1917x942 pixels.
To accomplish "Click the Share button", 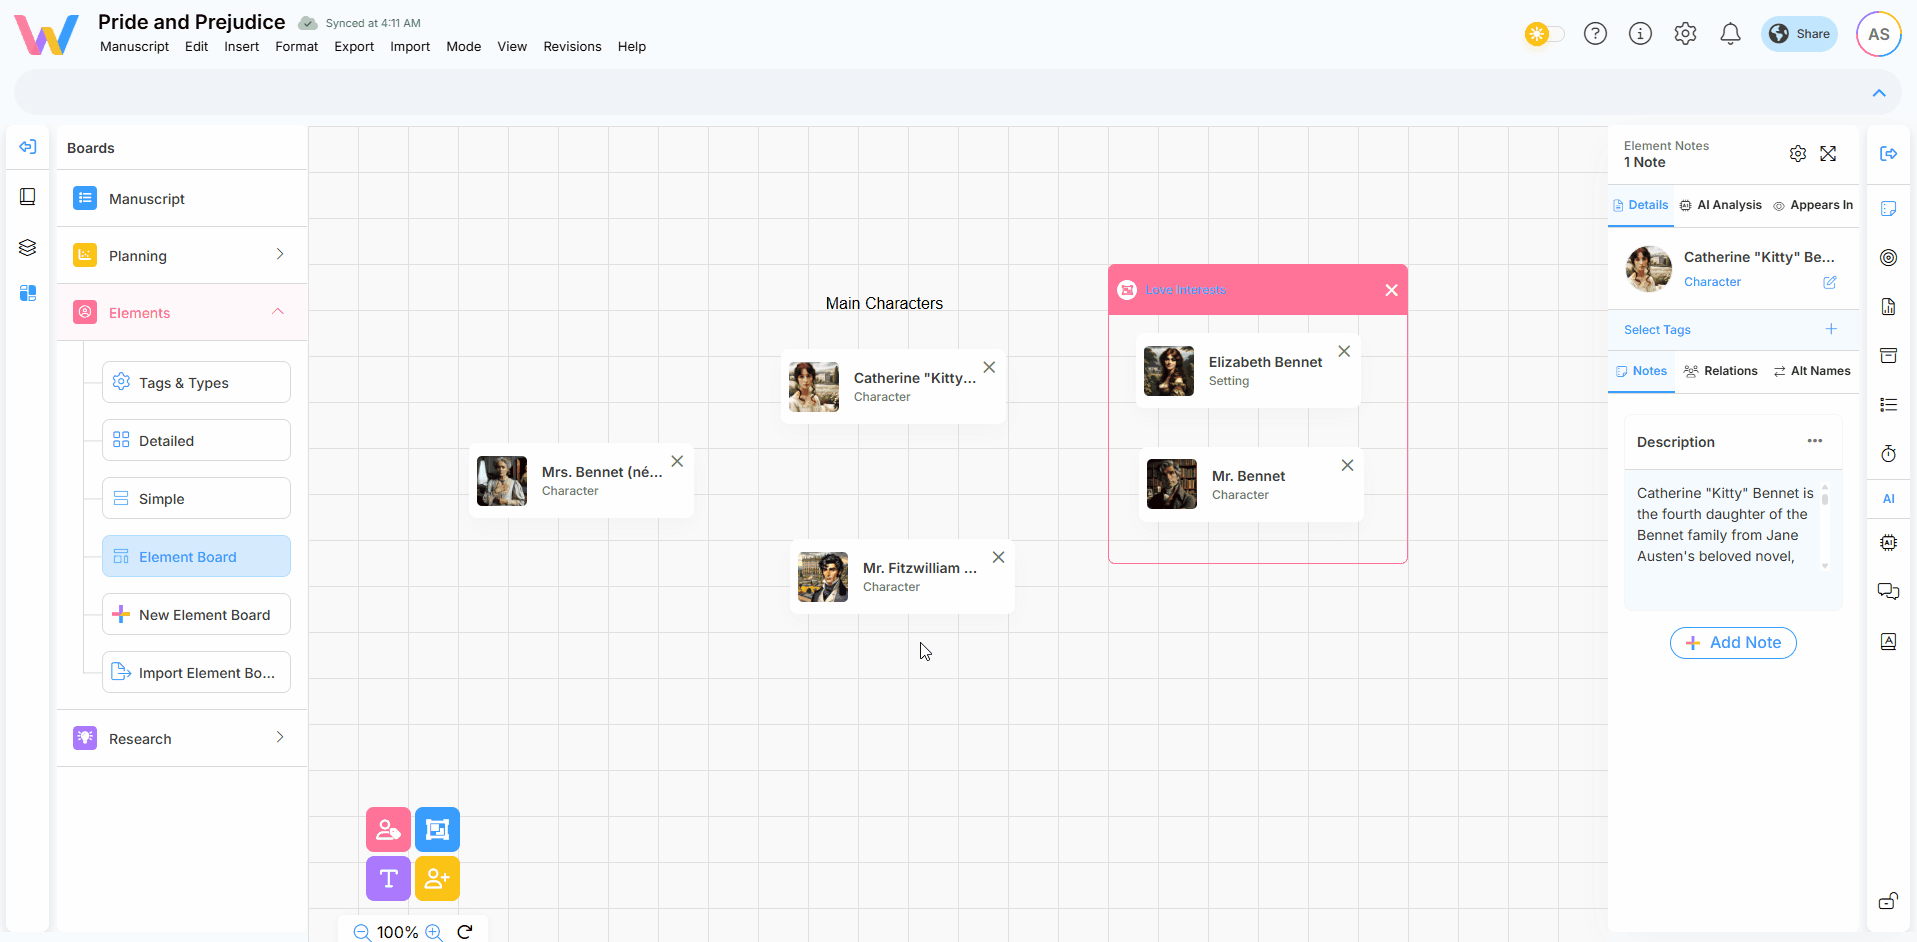I will (x=1799, y=34).
